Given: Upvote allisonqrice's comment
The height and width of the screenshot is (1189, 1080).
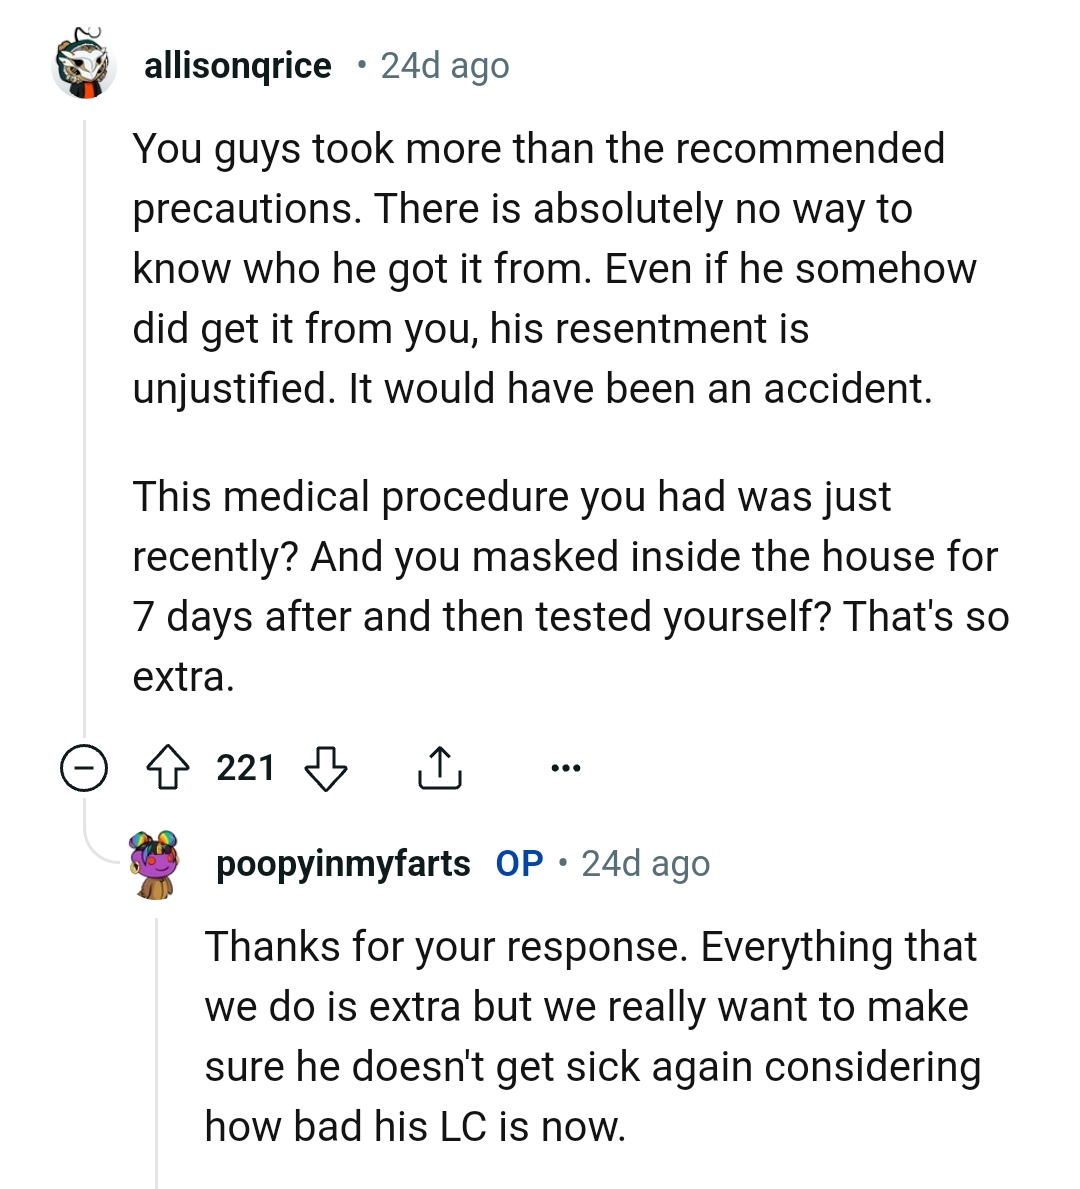Looking at the screenshot, I should [x=168, y=768].
